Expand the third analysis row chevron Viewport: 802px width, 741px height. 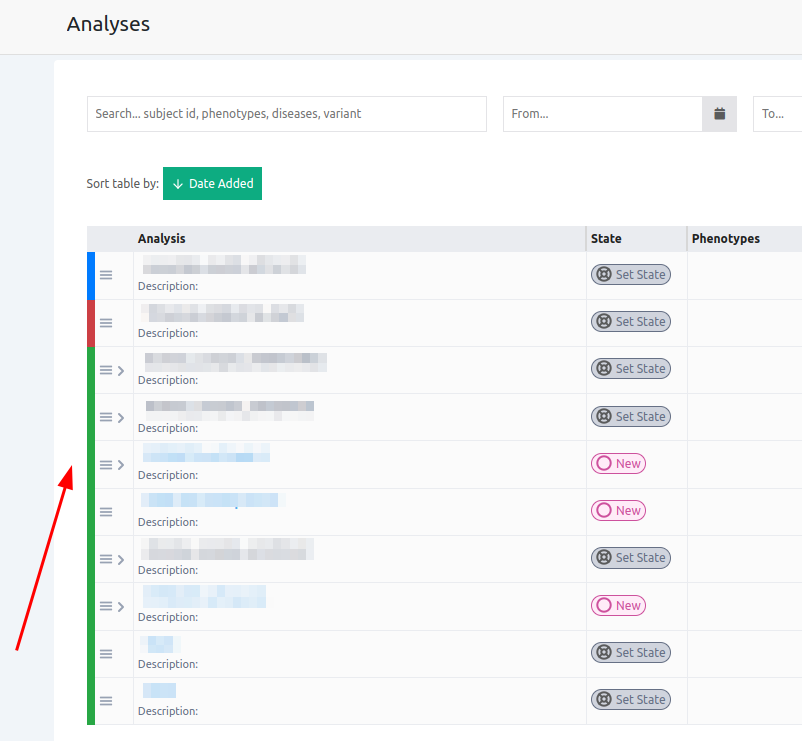click(121, 370)
